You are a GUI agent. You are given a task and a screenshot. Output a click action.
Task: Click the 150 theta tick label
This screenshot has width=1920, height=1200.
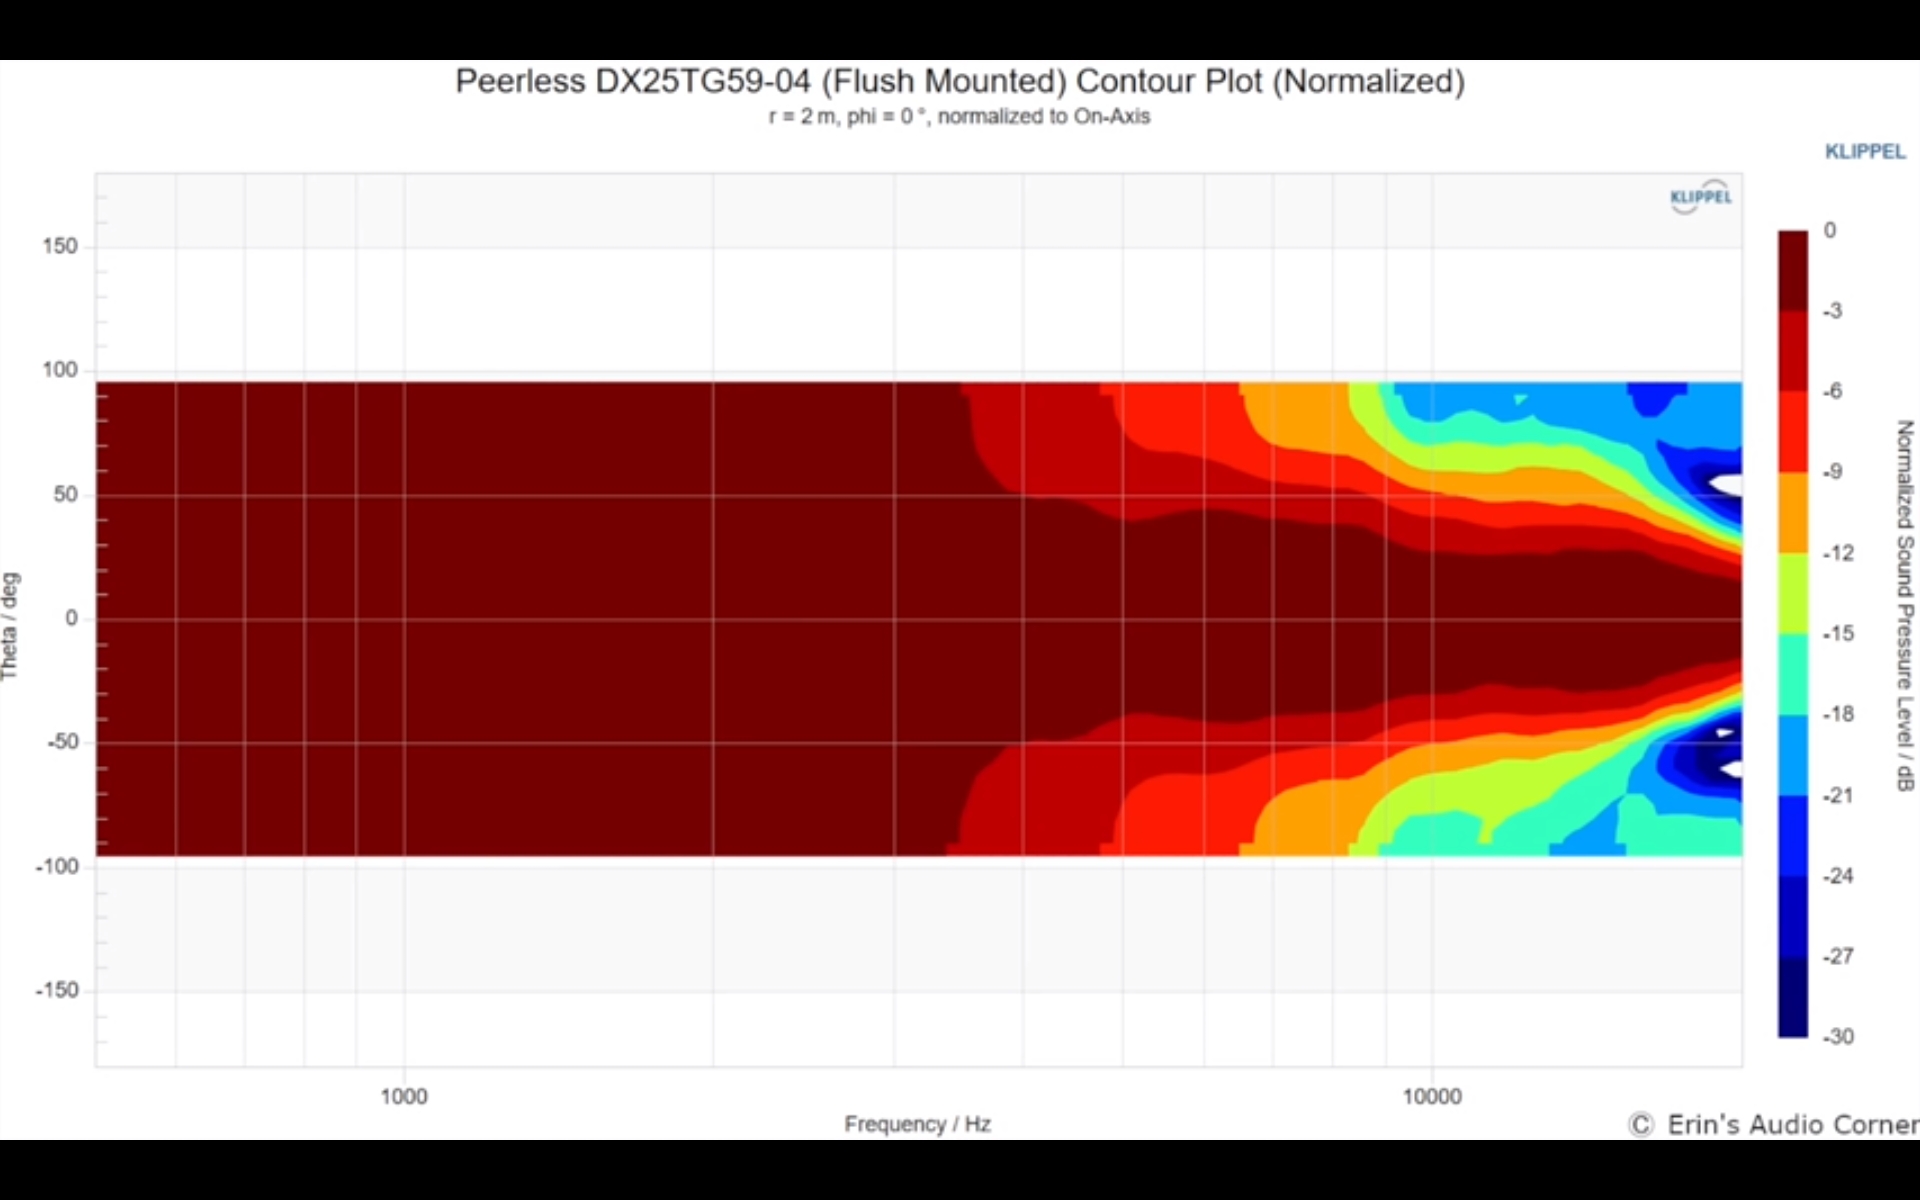(x=60, y=246)
